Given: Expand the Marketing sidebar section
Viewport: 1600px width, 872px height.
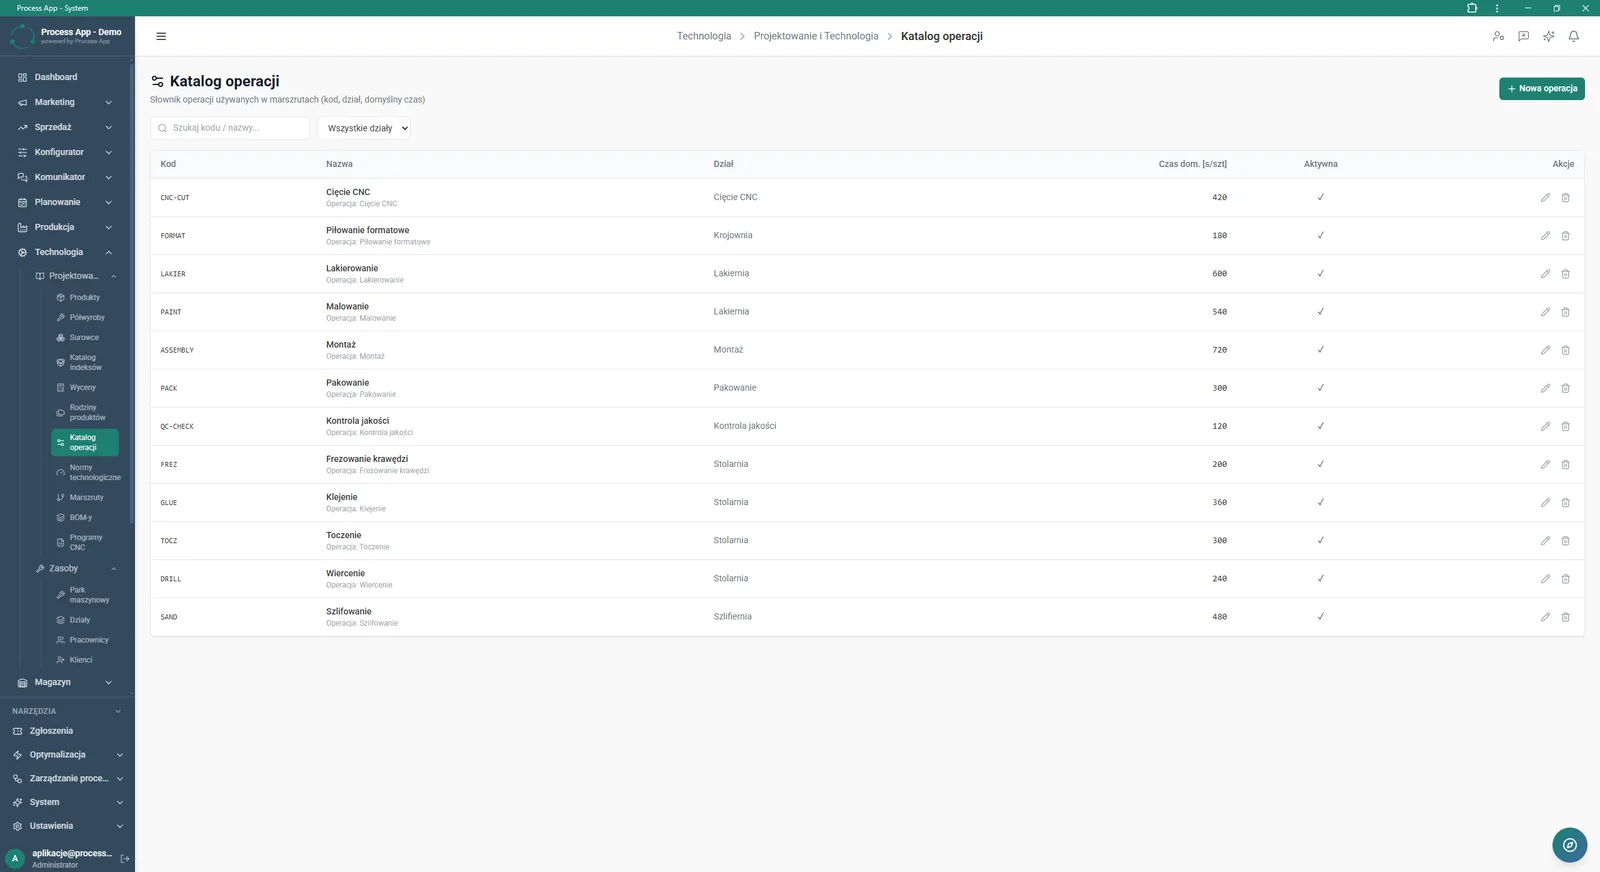Looking at the screenshot, I should 65,102.
